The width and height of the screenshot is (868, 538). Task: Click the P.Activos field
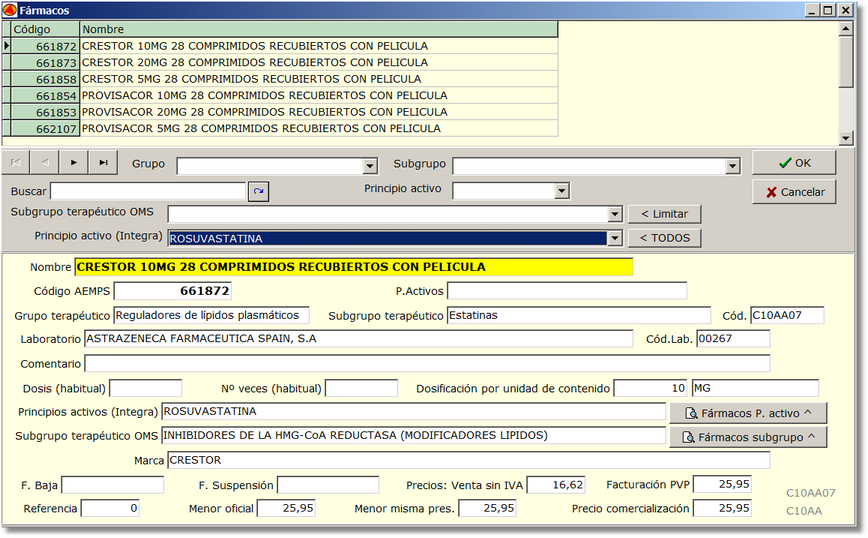(x=567, y=291)
